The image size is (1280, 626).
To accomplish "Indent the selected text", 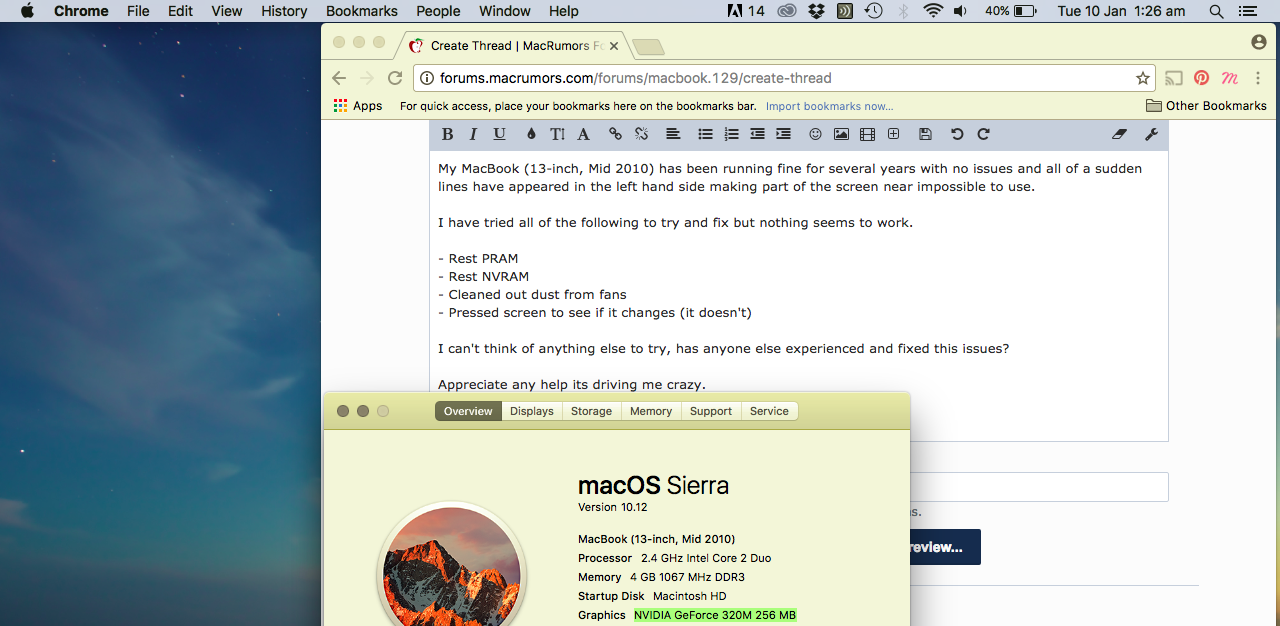I will point(783,134).
